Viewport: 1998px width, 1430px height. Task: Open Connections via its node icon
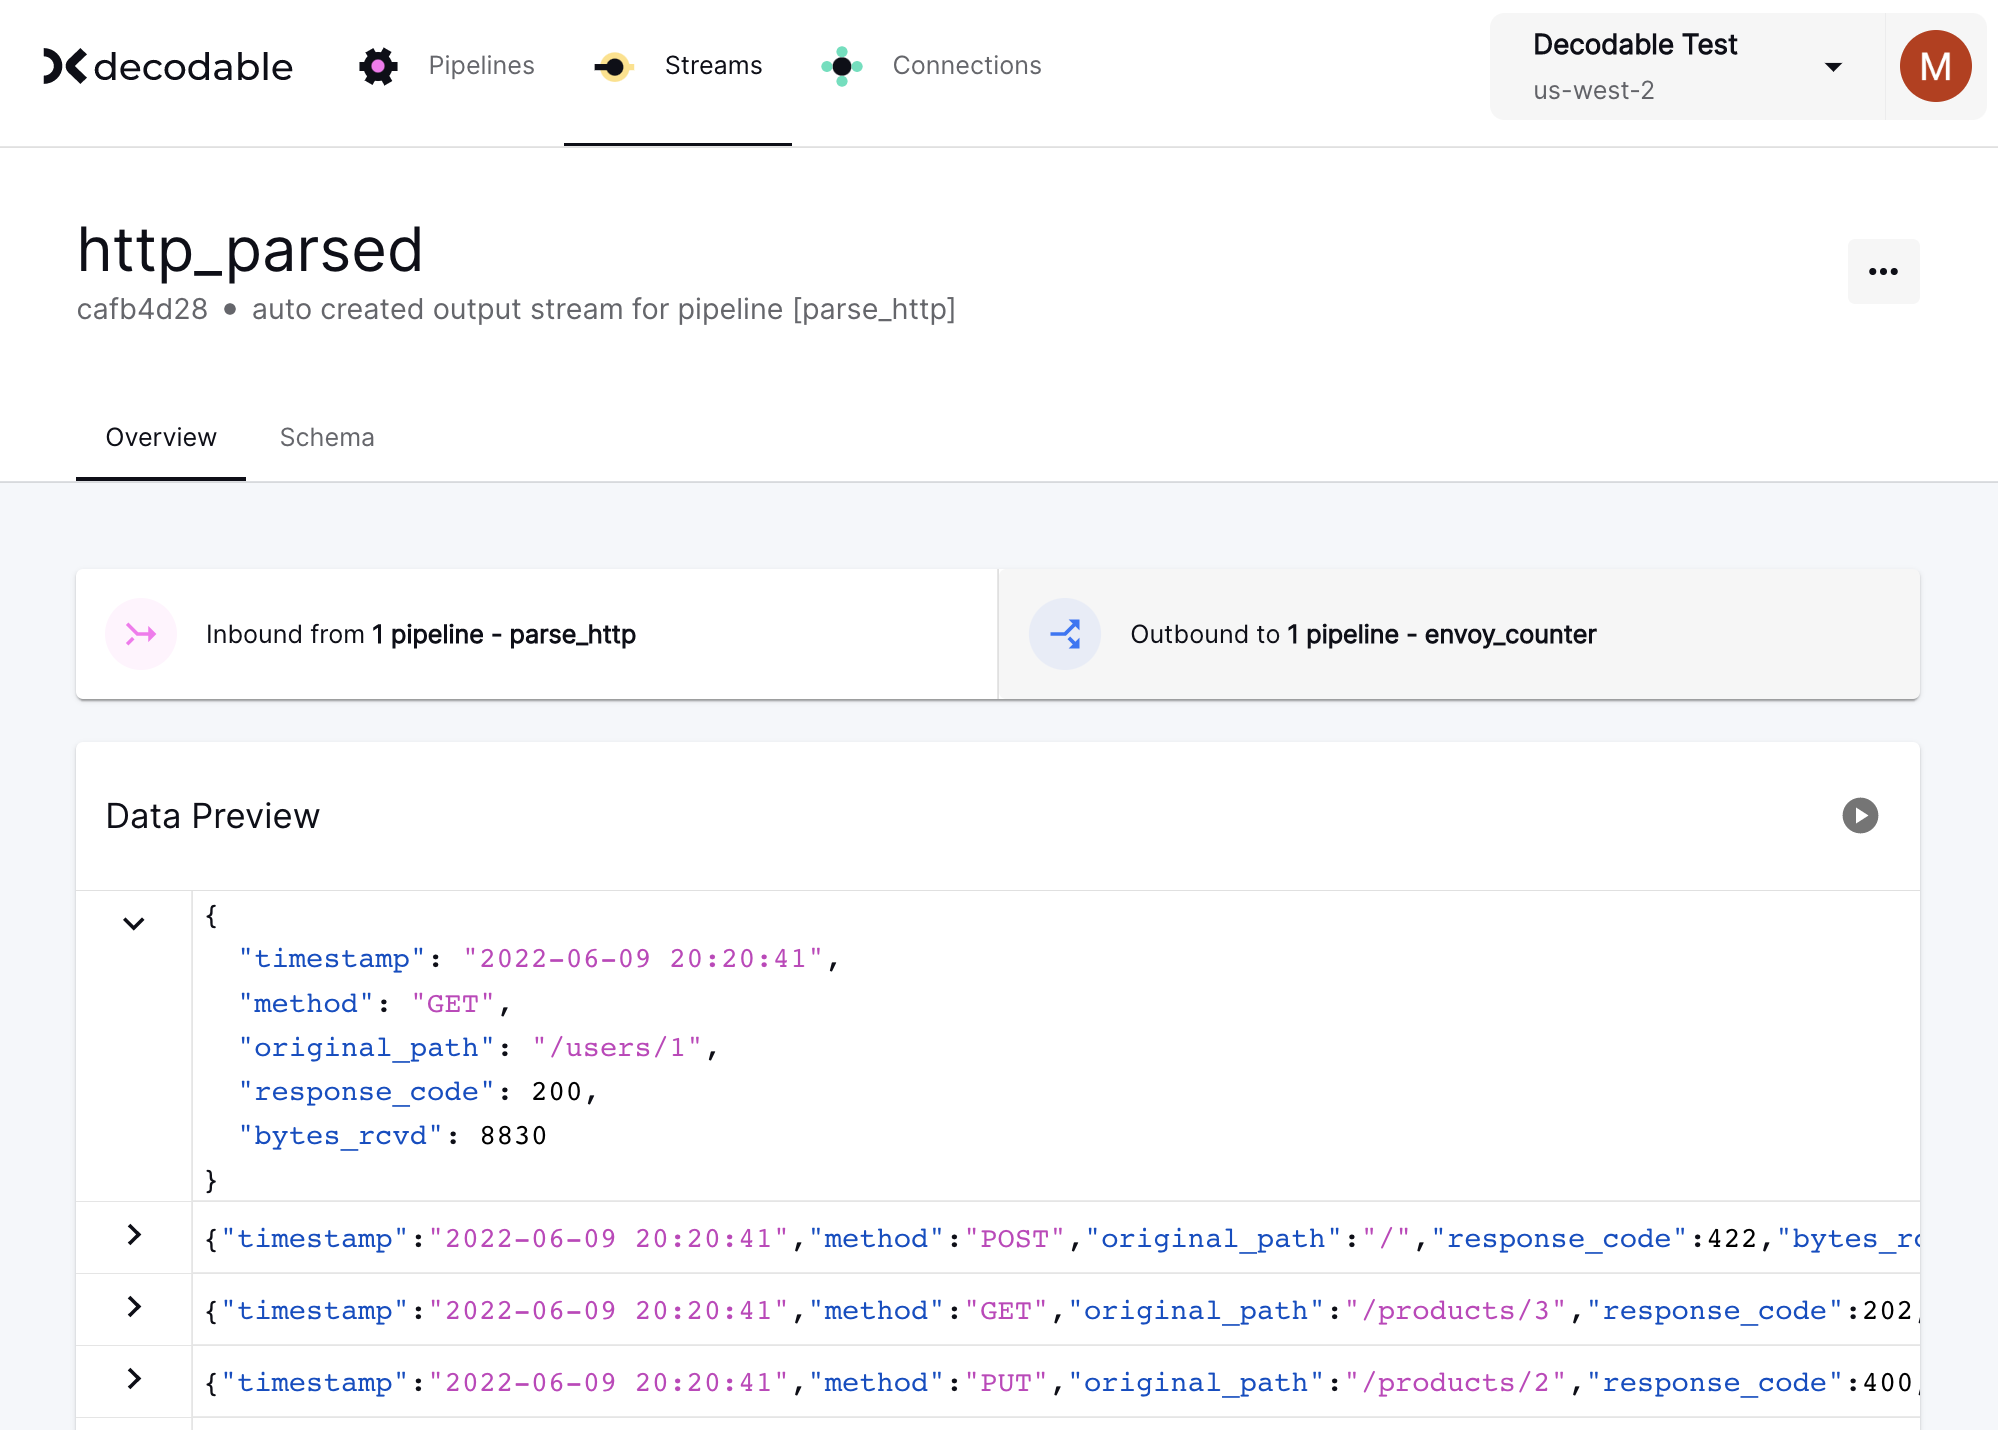click(x=842, y=66)
